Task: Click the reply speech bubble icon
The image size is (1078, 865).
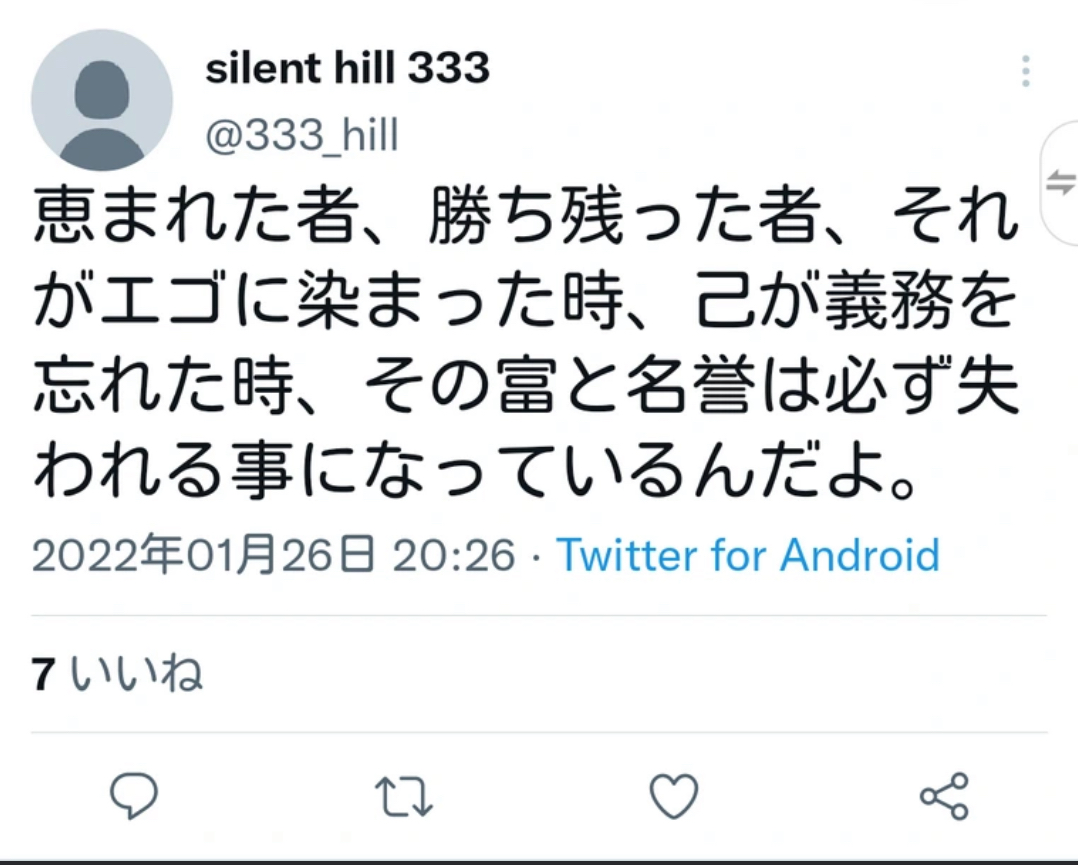Action: [134, 796]
